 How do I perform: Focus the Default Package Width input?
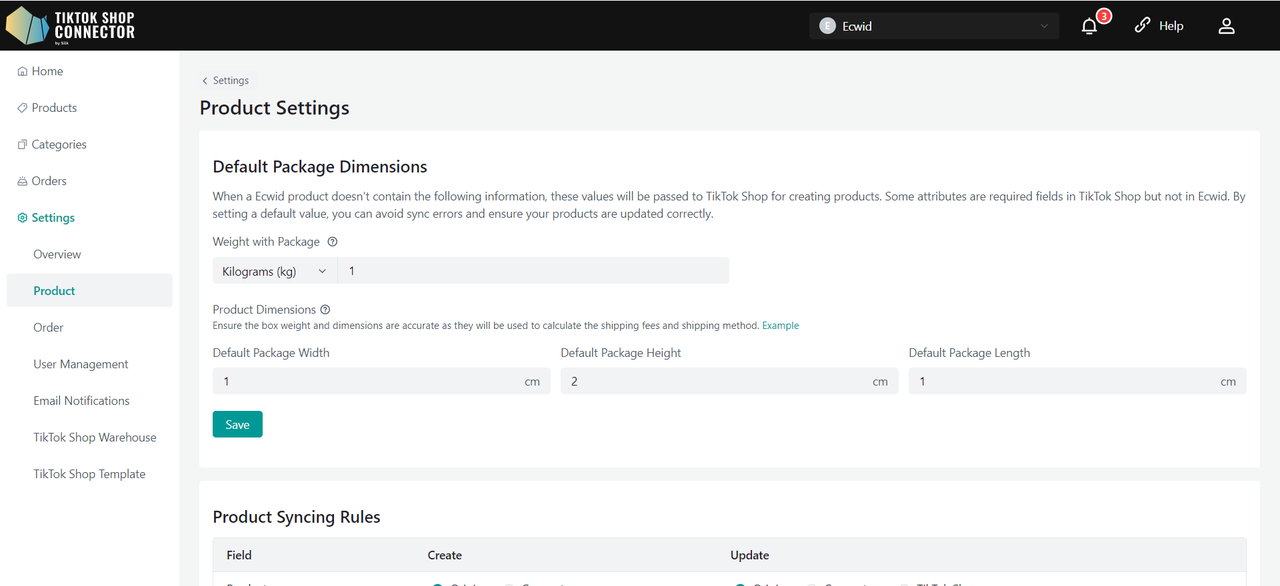pos(381,381)
